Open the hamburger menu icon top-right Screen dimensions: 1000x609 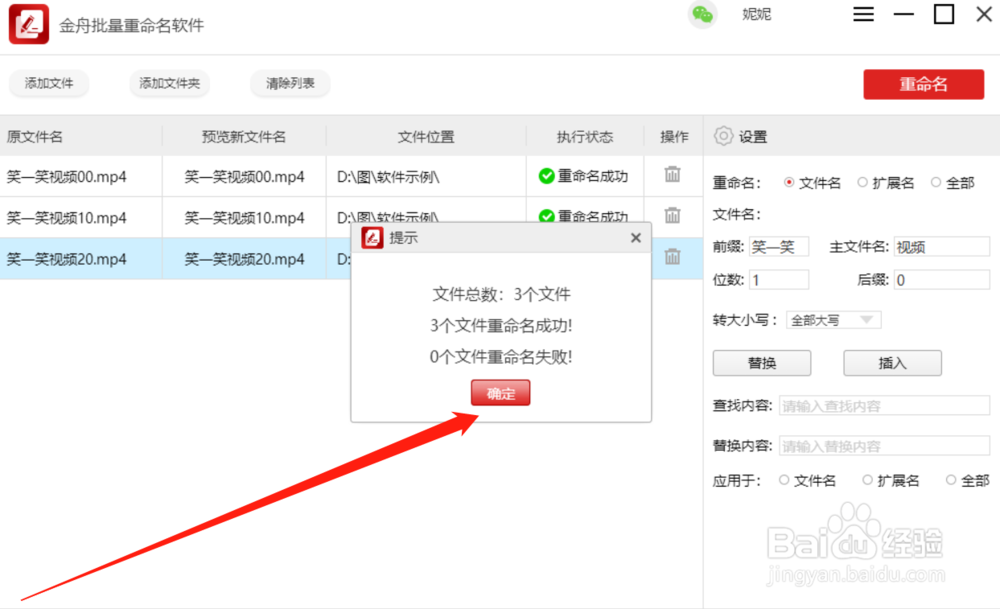point(862,14)
